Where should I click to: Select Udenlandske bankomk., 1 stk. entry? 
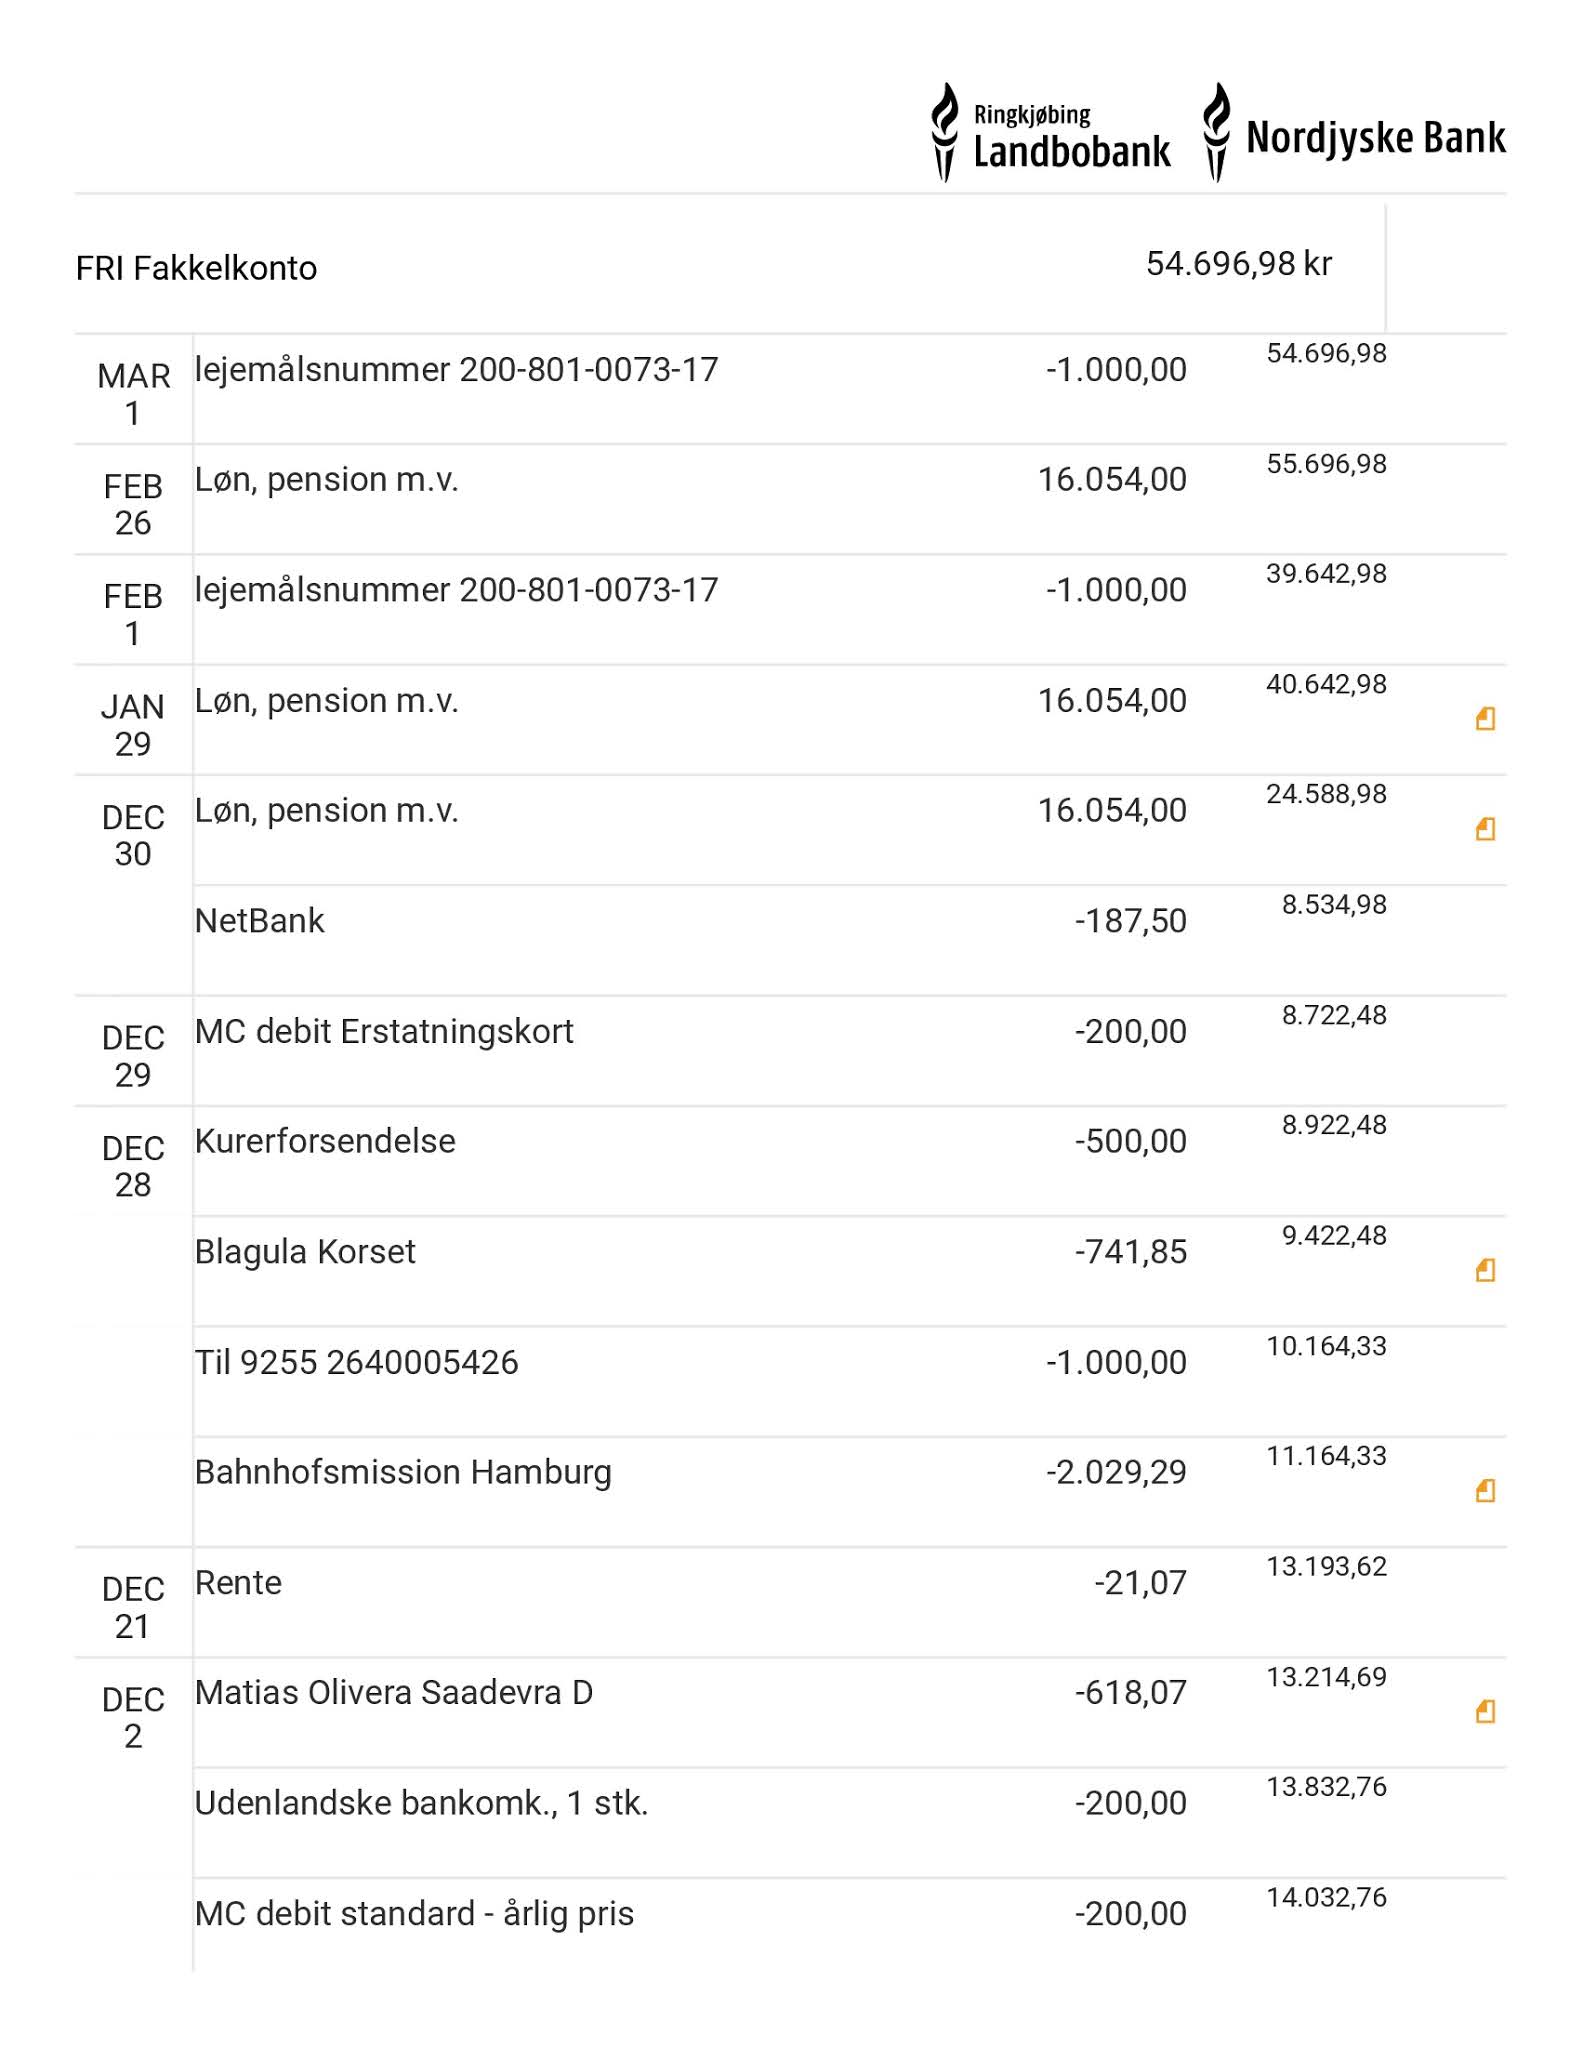(421, 1803)
